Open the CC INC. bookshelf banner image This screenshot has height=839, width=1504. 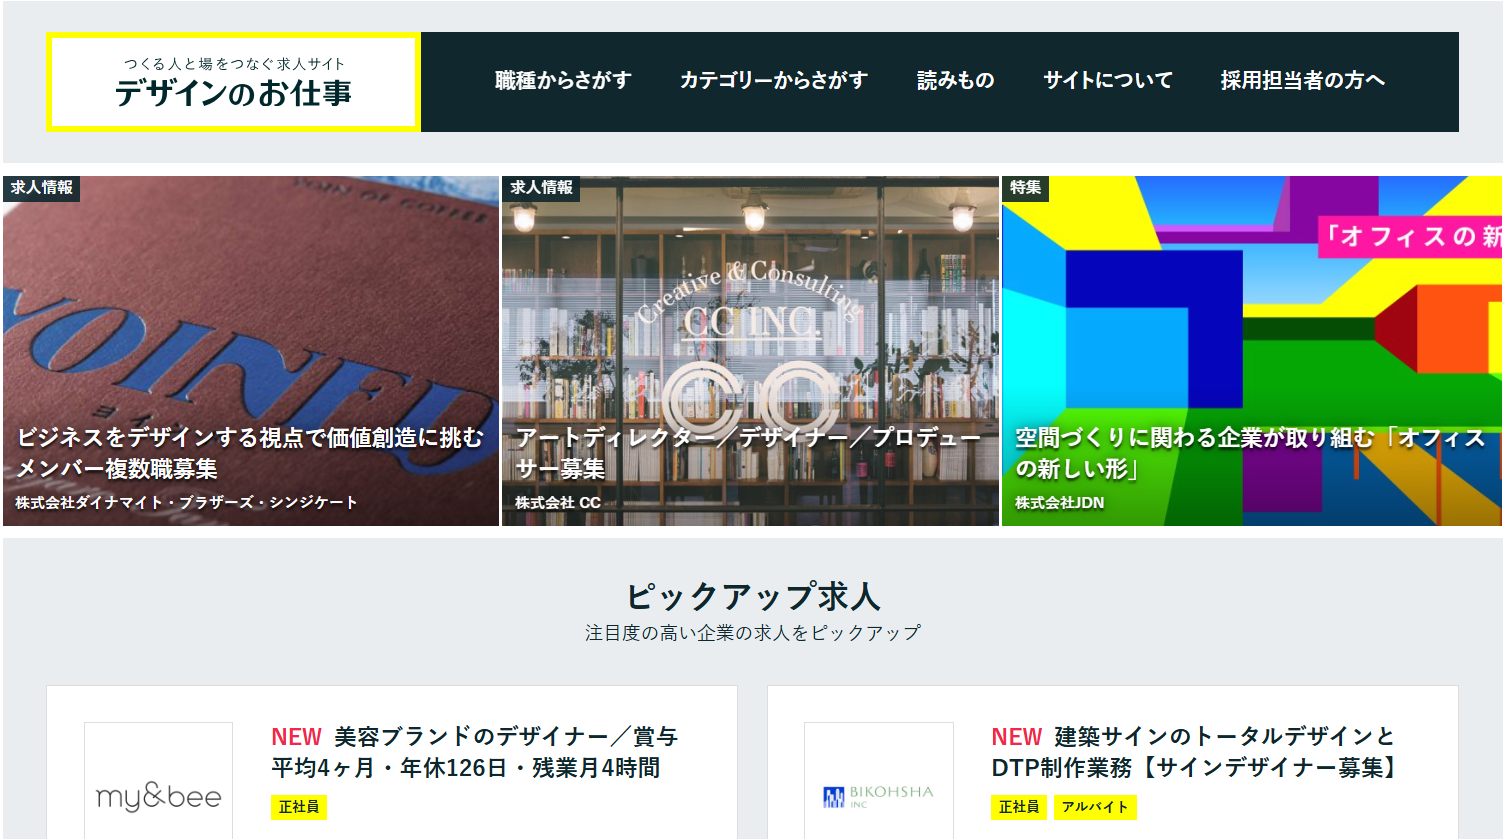point(750,300)
